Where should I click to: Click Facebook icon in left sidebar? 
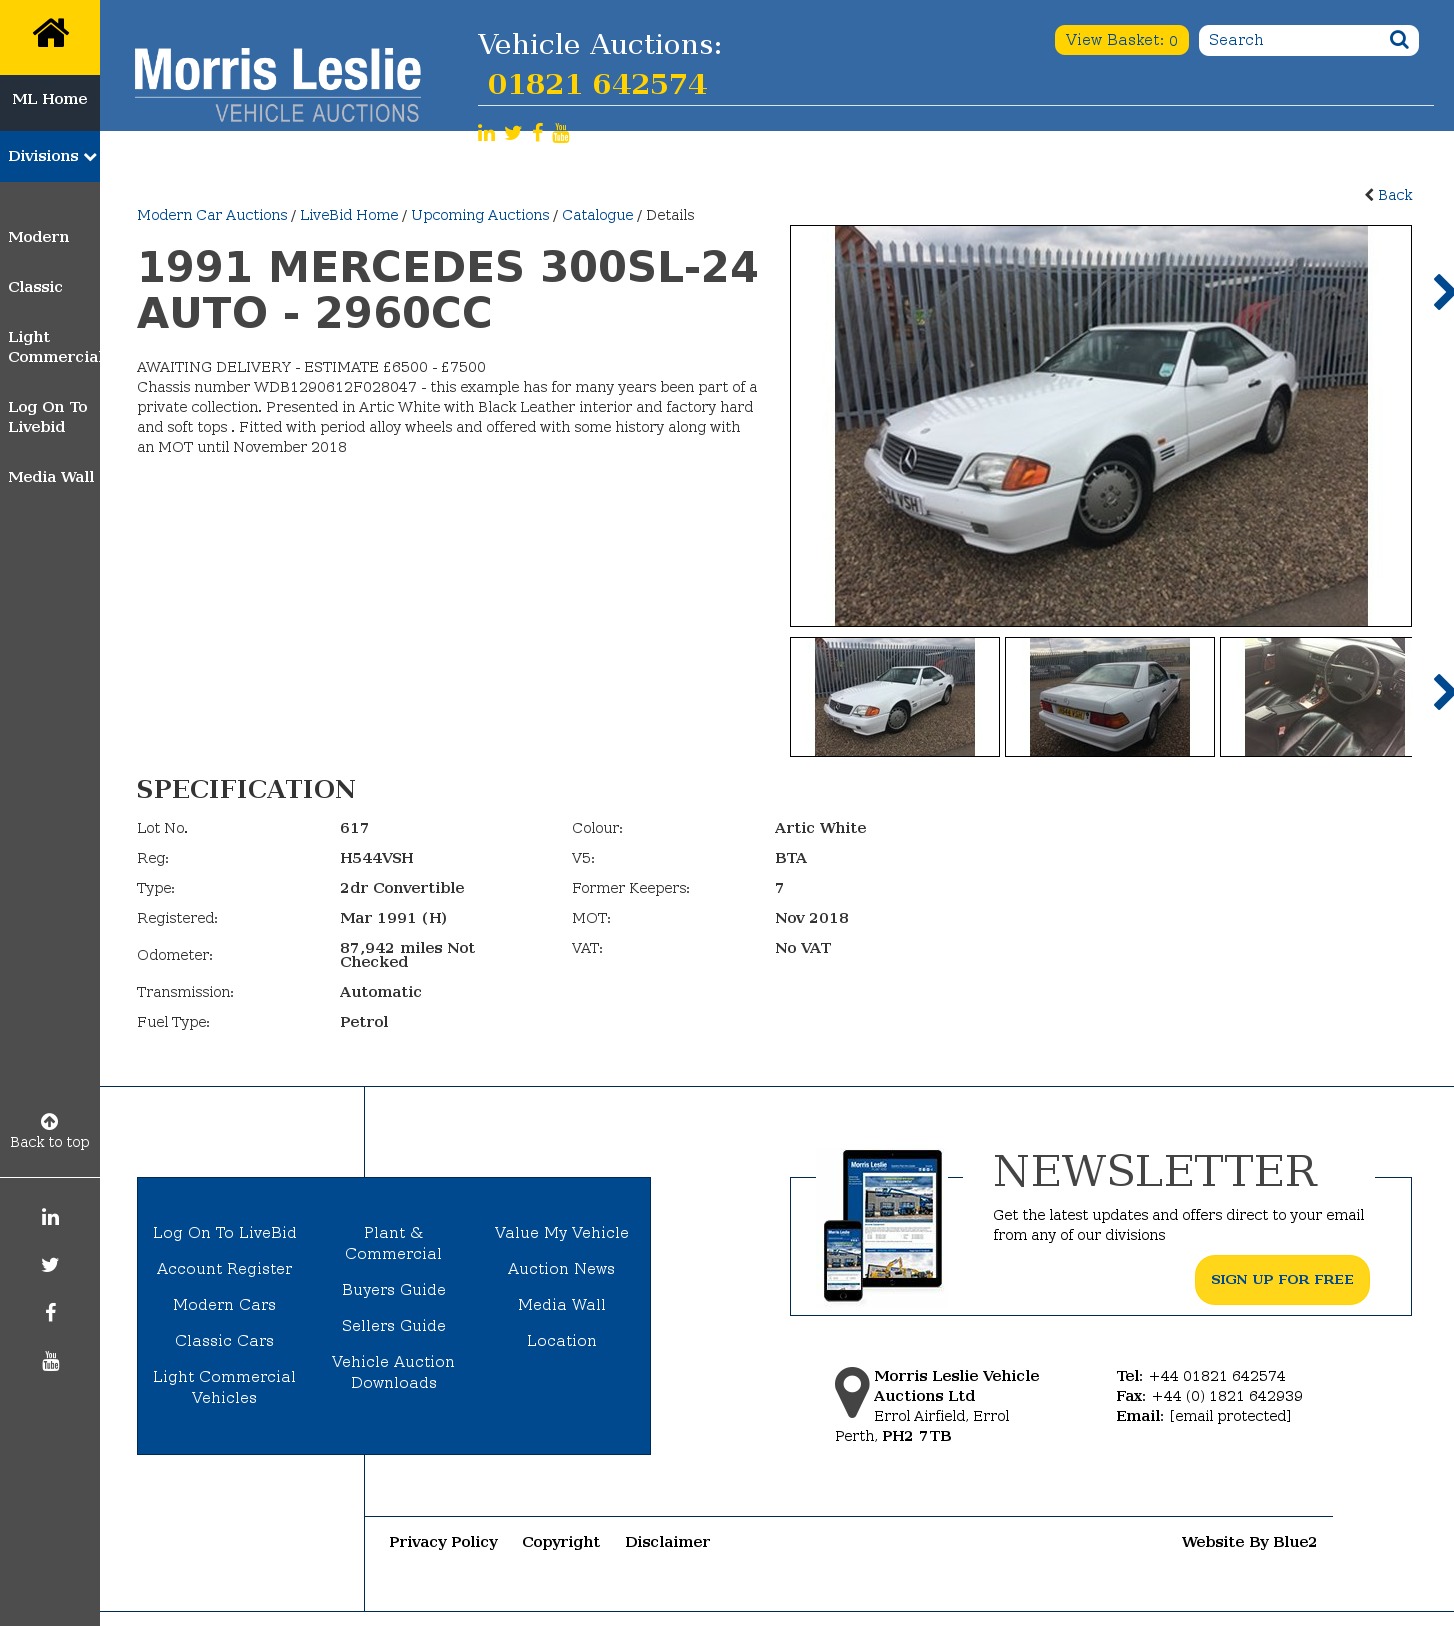[x=50, y=1313]
